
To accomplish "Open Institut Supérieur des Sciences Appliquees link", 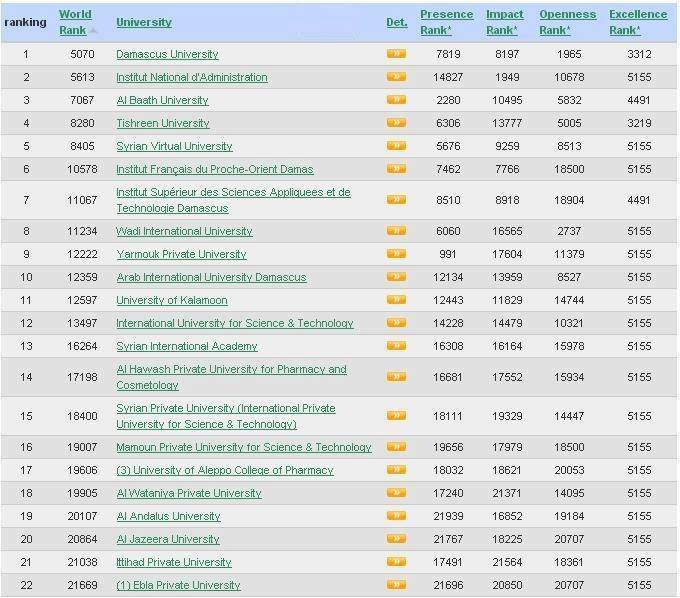I will tap(233, 200).
